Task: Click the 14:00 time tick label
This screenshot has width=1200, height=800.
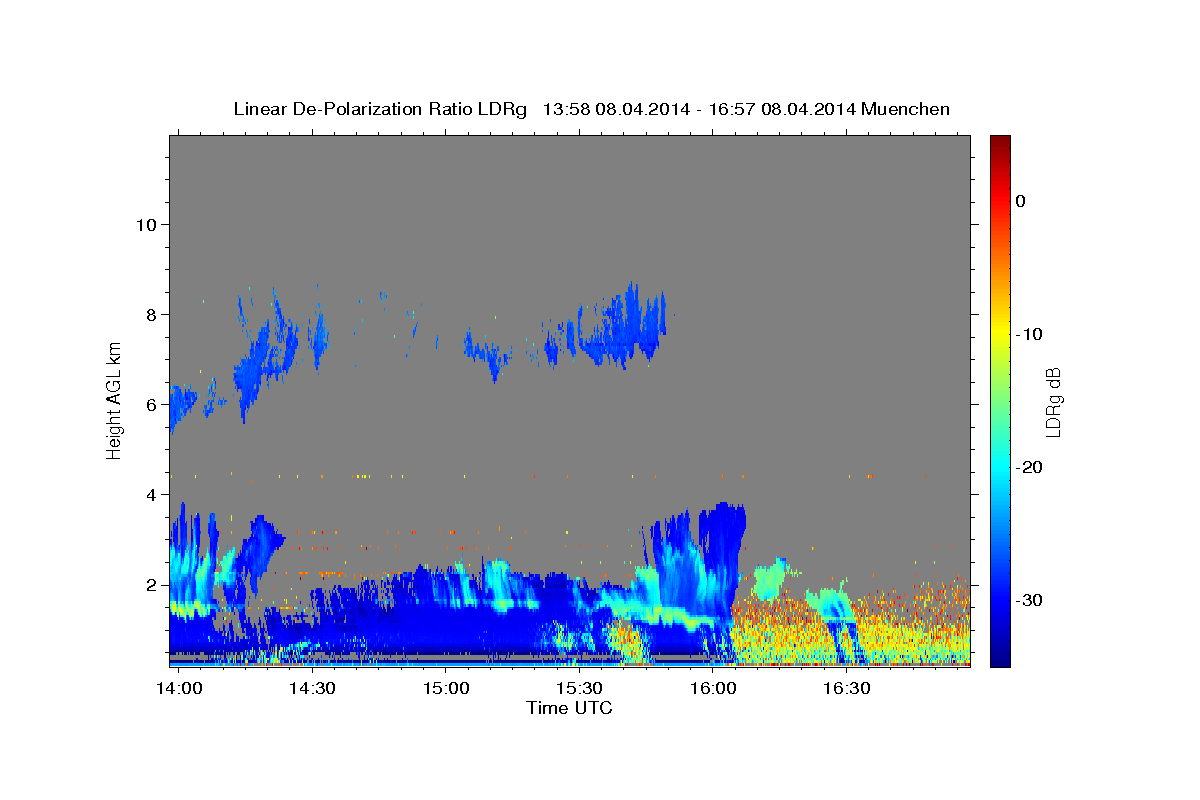Action: pos(179,688)
